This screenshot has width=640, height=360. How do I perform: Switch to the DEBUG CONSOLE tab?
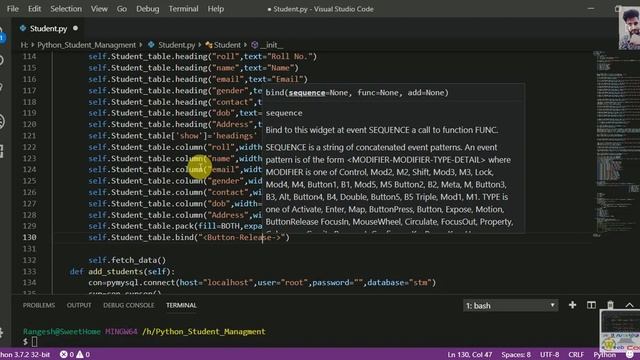click(129, 305)
